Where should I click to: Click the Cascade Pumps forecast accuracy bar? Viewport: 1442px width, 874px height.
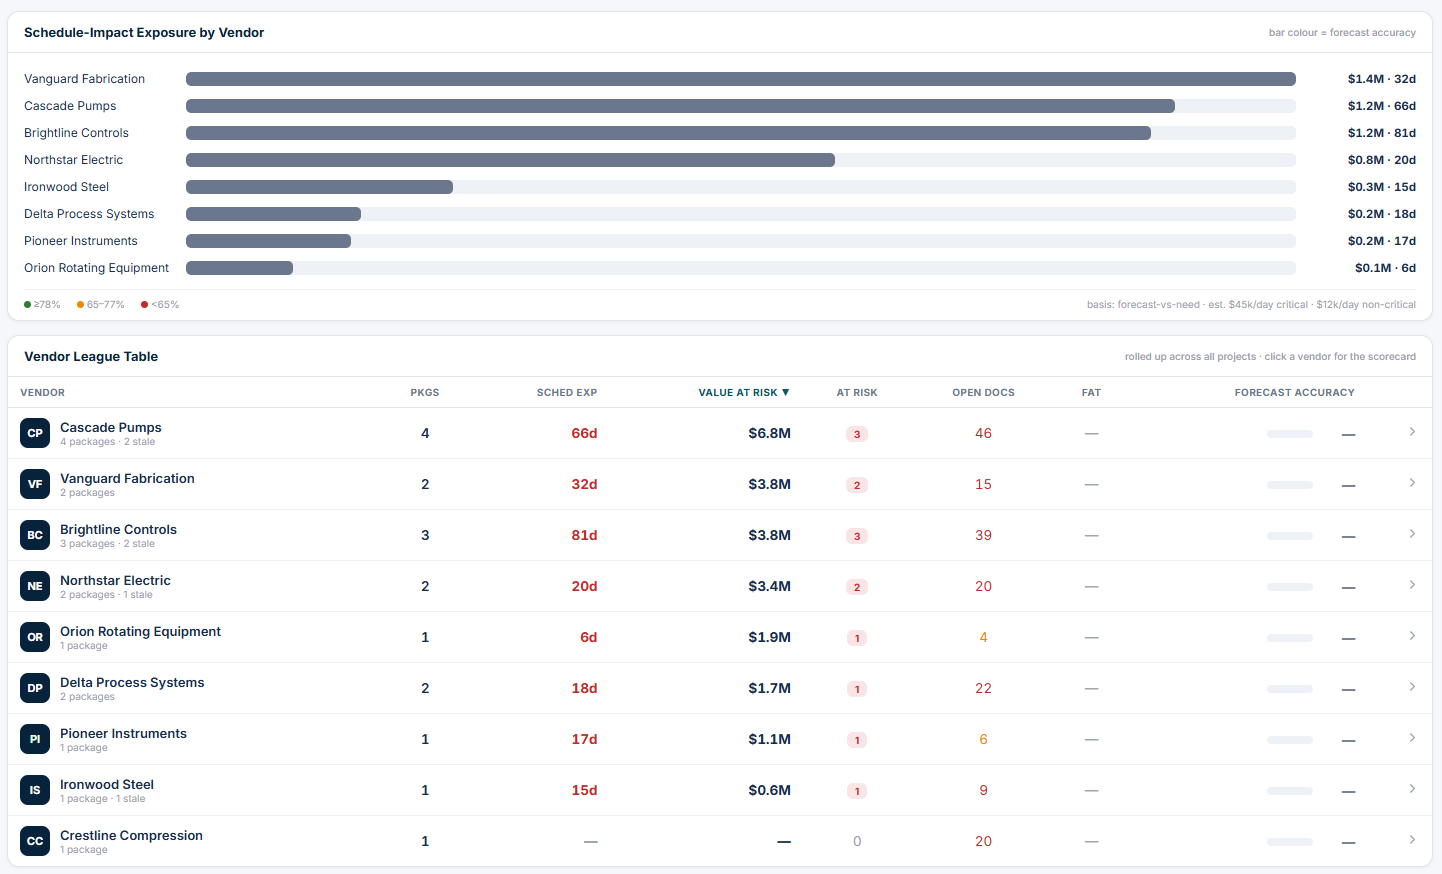(1289, 434)
